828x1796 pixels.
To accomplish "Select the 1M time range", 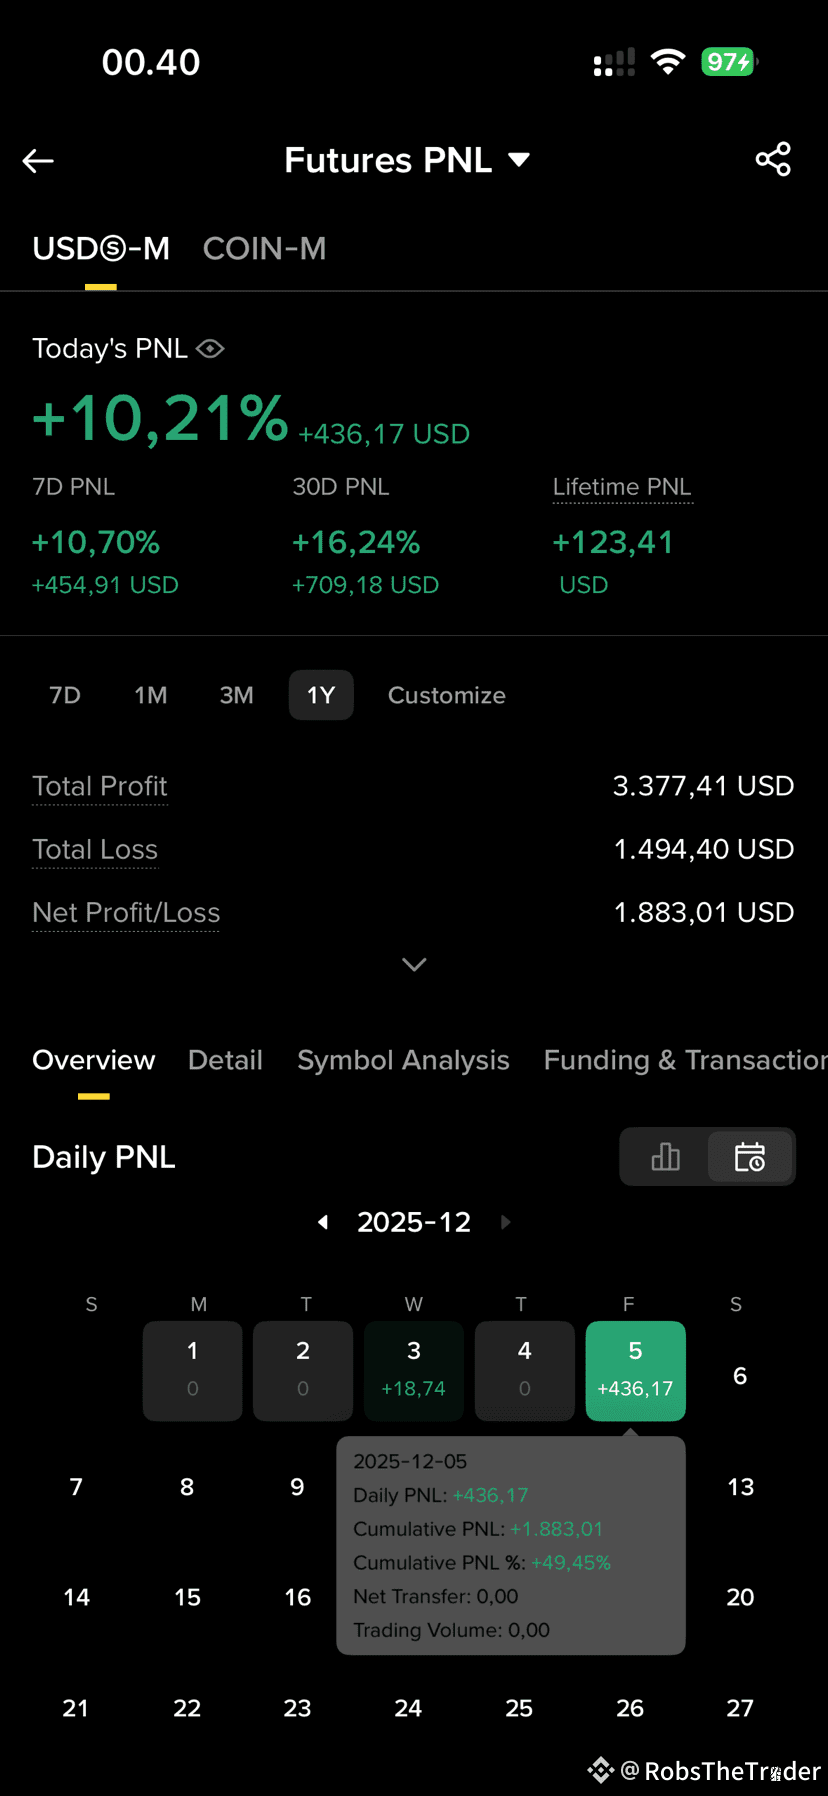I will pos(151,695).
